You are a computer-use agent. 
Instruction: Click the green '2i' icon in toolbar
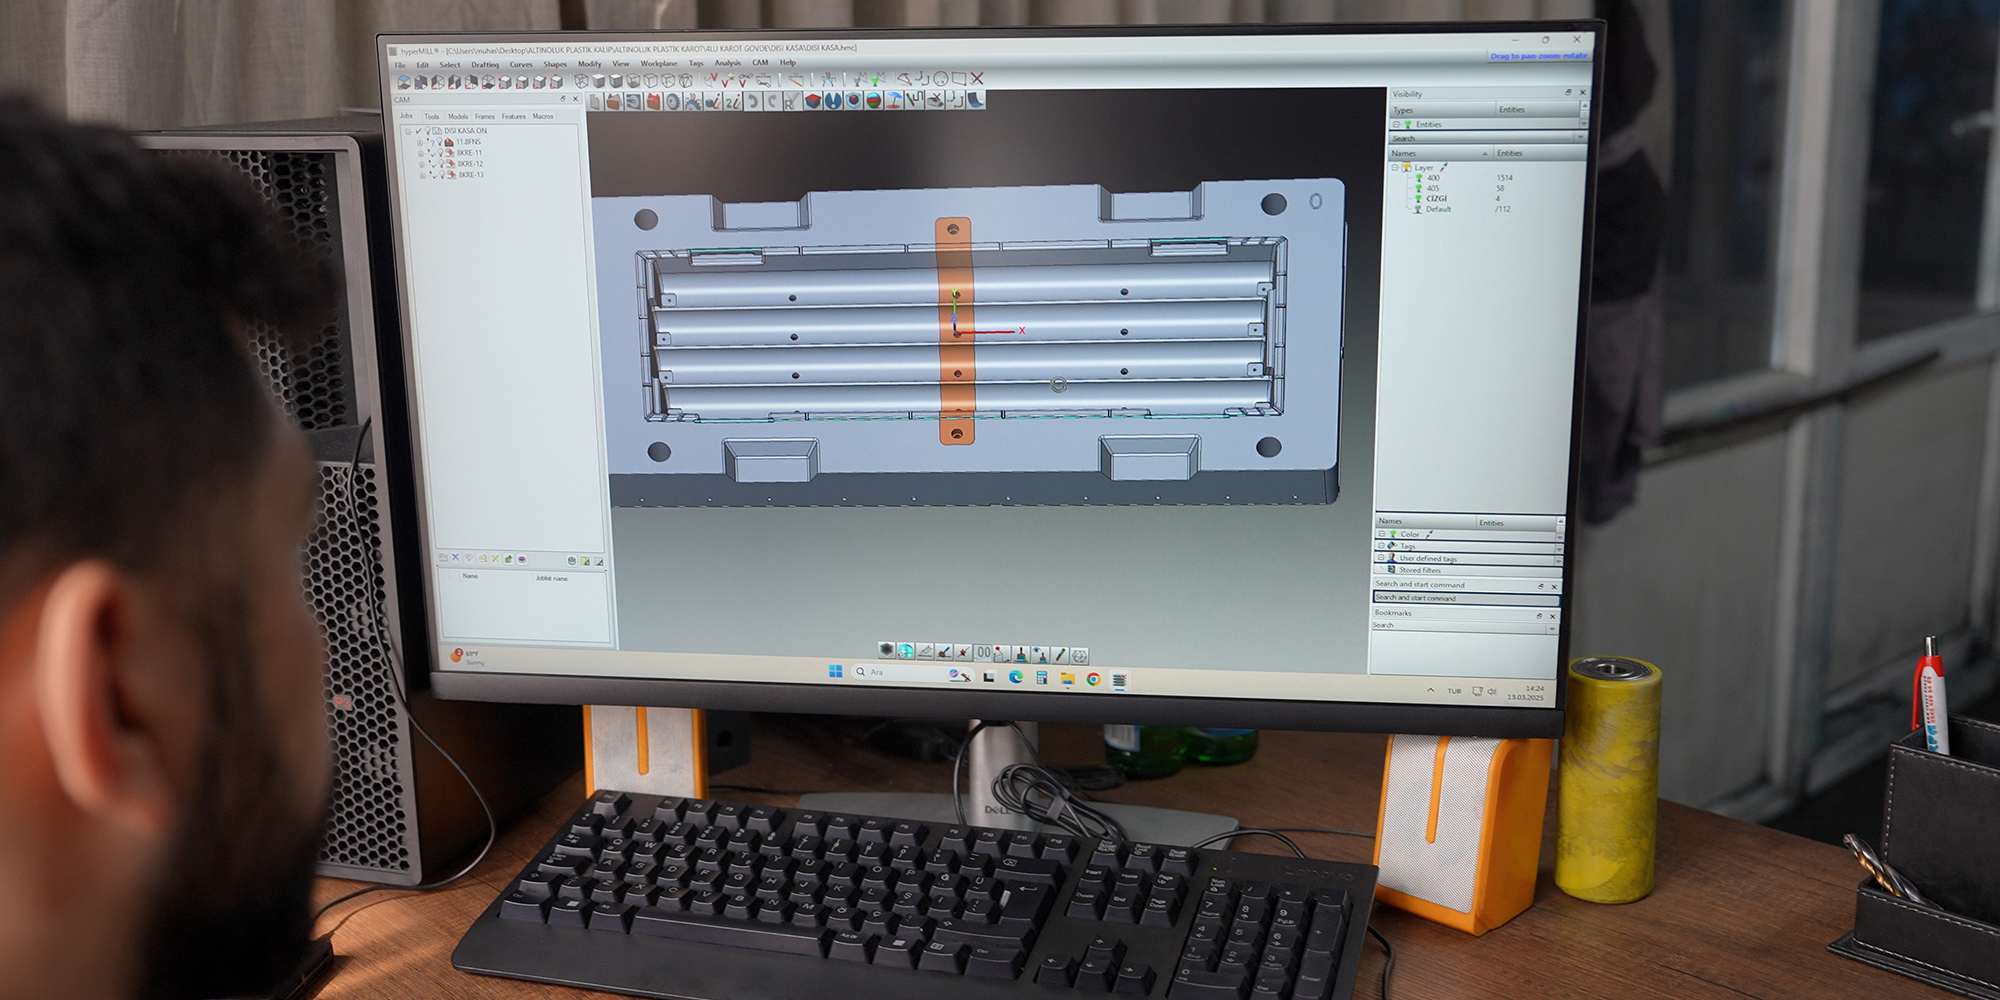[x=733, y=101]
